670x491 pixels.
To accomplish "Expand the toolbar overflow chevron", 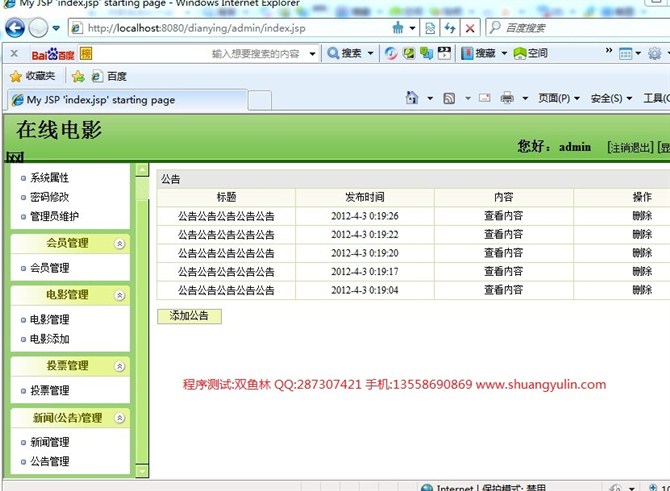I will [x=609, y=50].
